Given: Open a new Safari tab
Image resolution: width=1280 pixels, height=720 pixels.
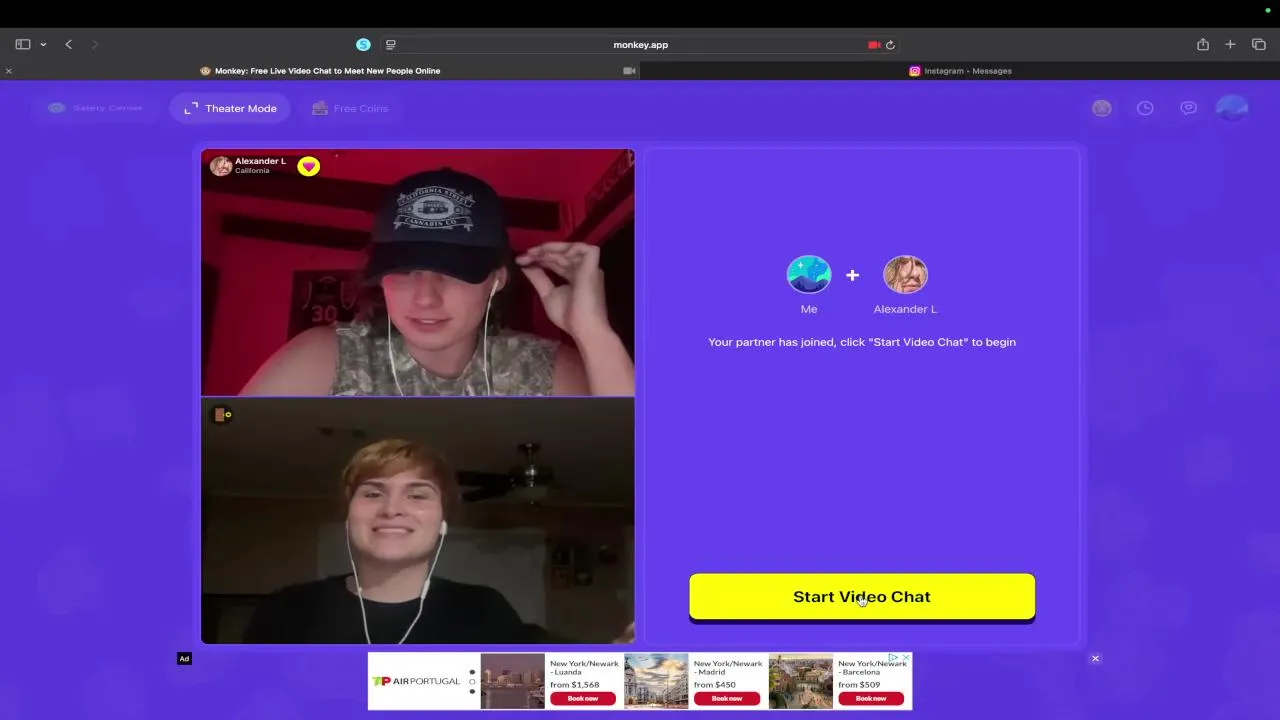Looking at the screenshot, I should [x=1231, y=44].
